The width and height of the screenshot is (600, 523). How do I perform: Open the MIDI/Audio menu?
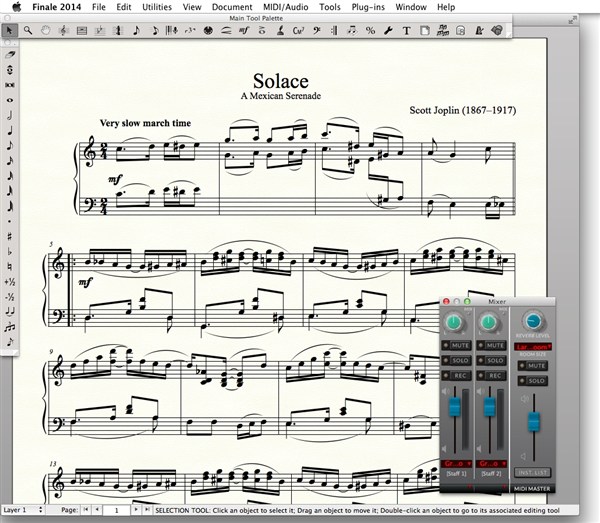point(285,7)
